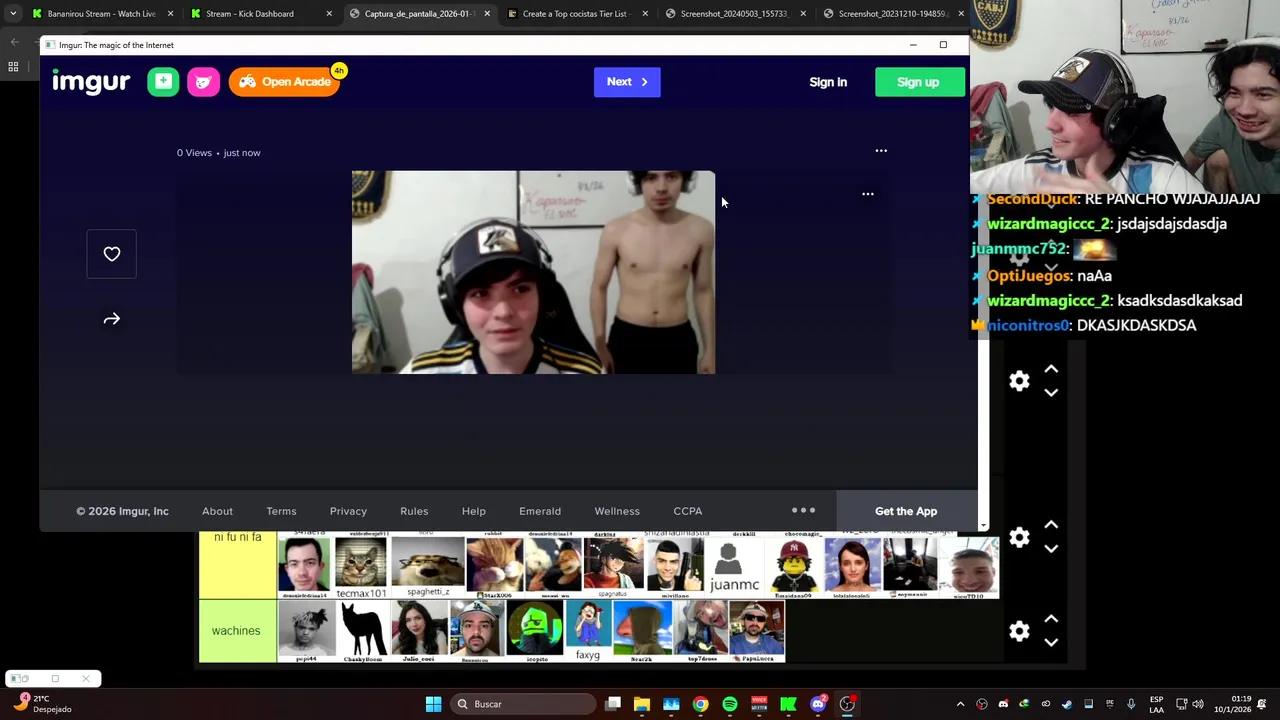Image resolution: width=1280 pixels, height=720 pixels.
Task: Open the About footer link
Action: [x=217, y=511]
